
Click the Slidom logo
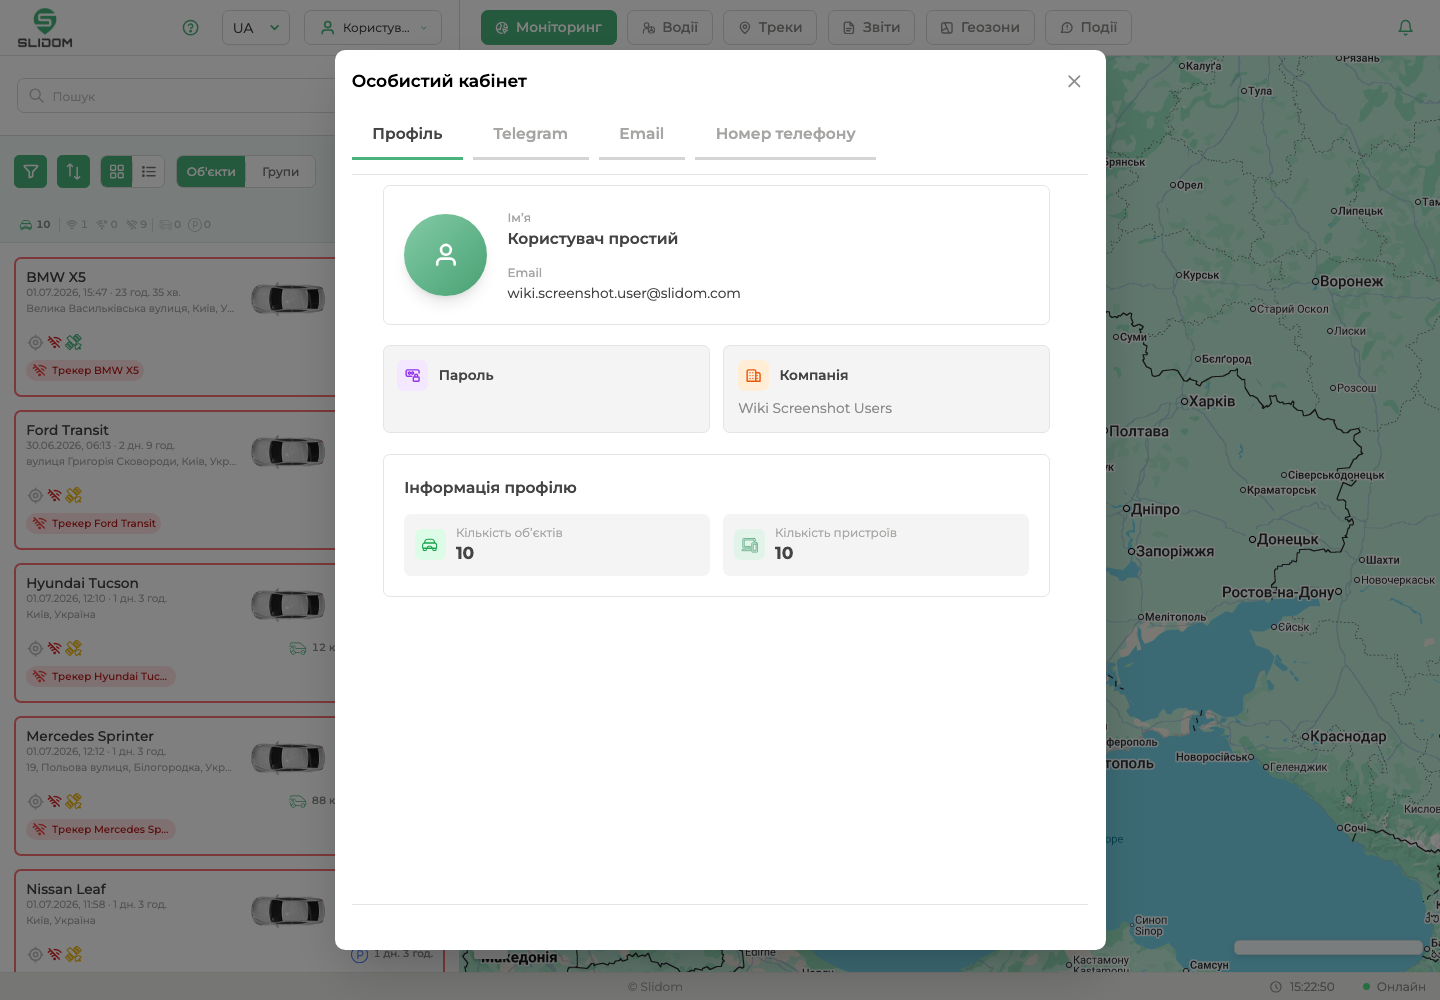[45, 28]
